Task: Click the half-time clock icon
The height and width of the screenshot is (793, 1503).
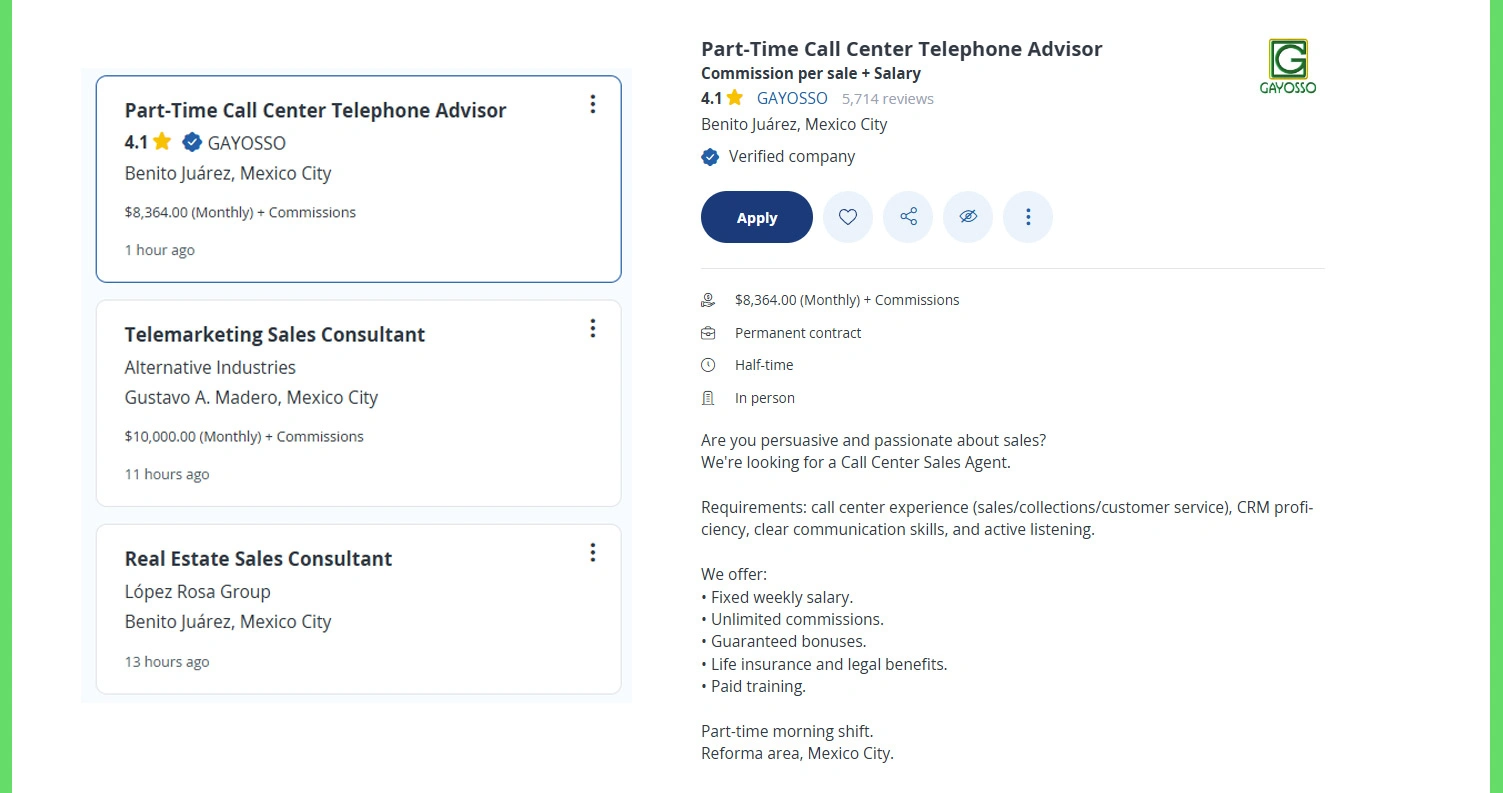Action: pos(709,364)
